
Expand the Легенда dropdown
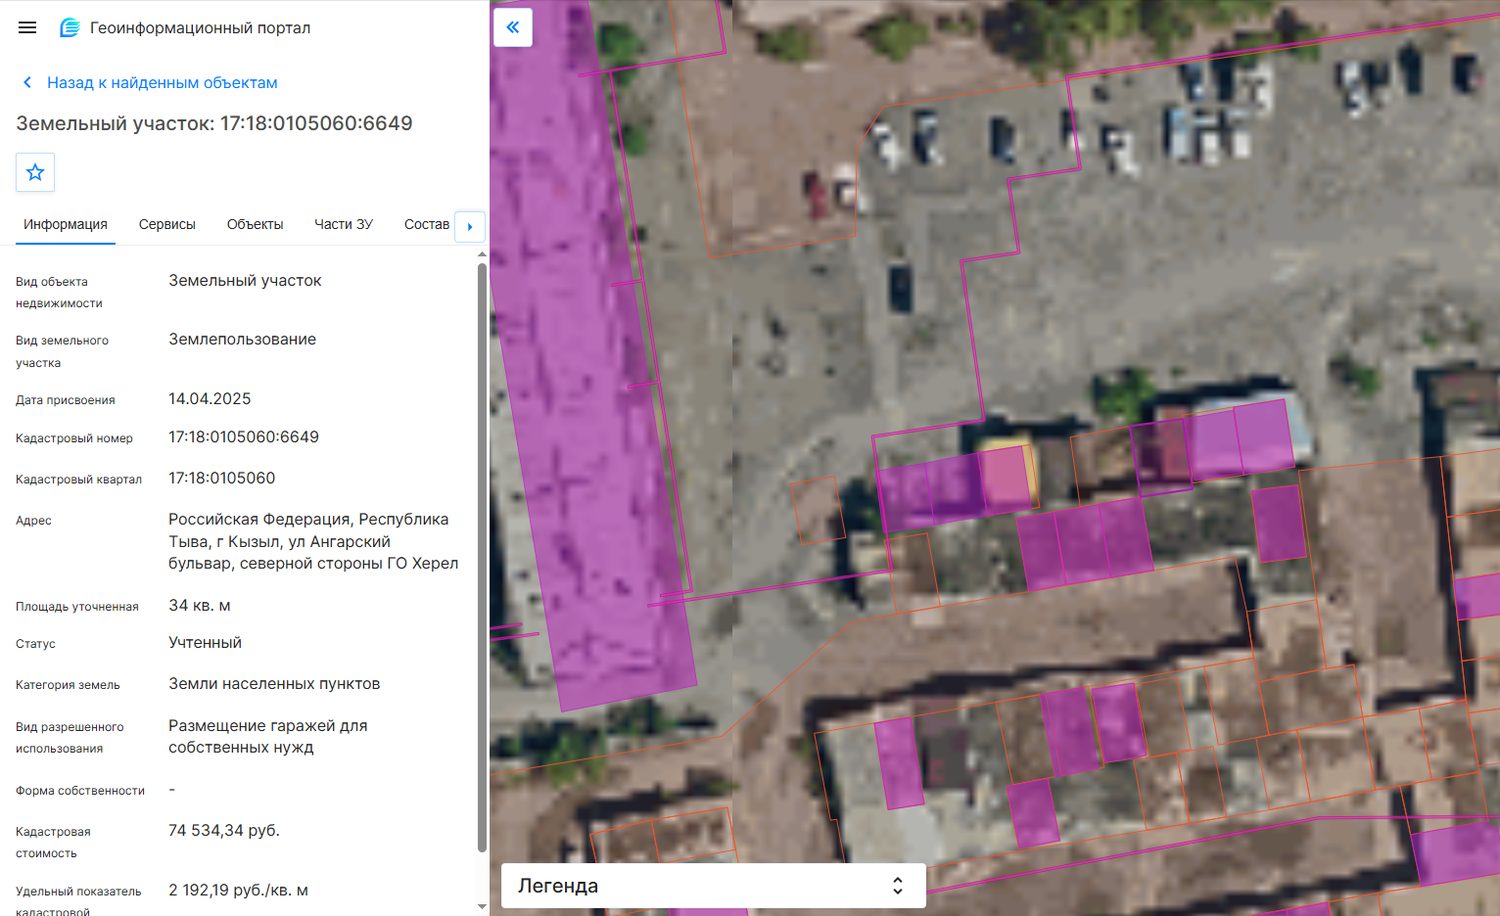pos(713,886)
